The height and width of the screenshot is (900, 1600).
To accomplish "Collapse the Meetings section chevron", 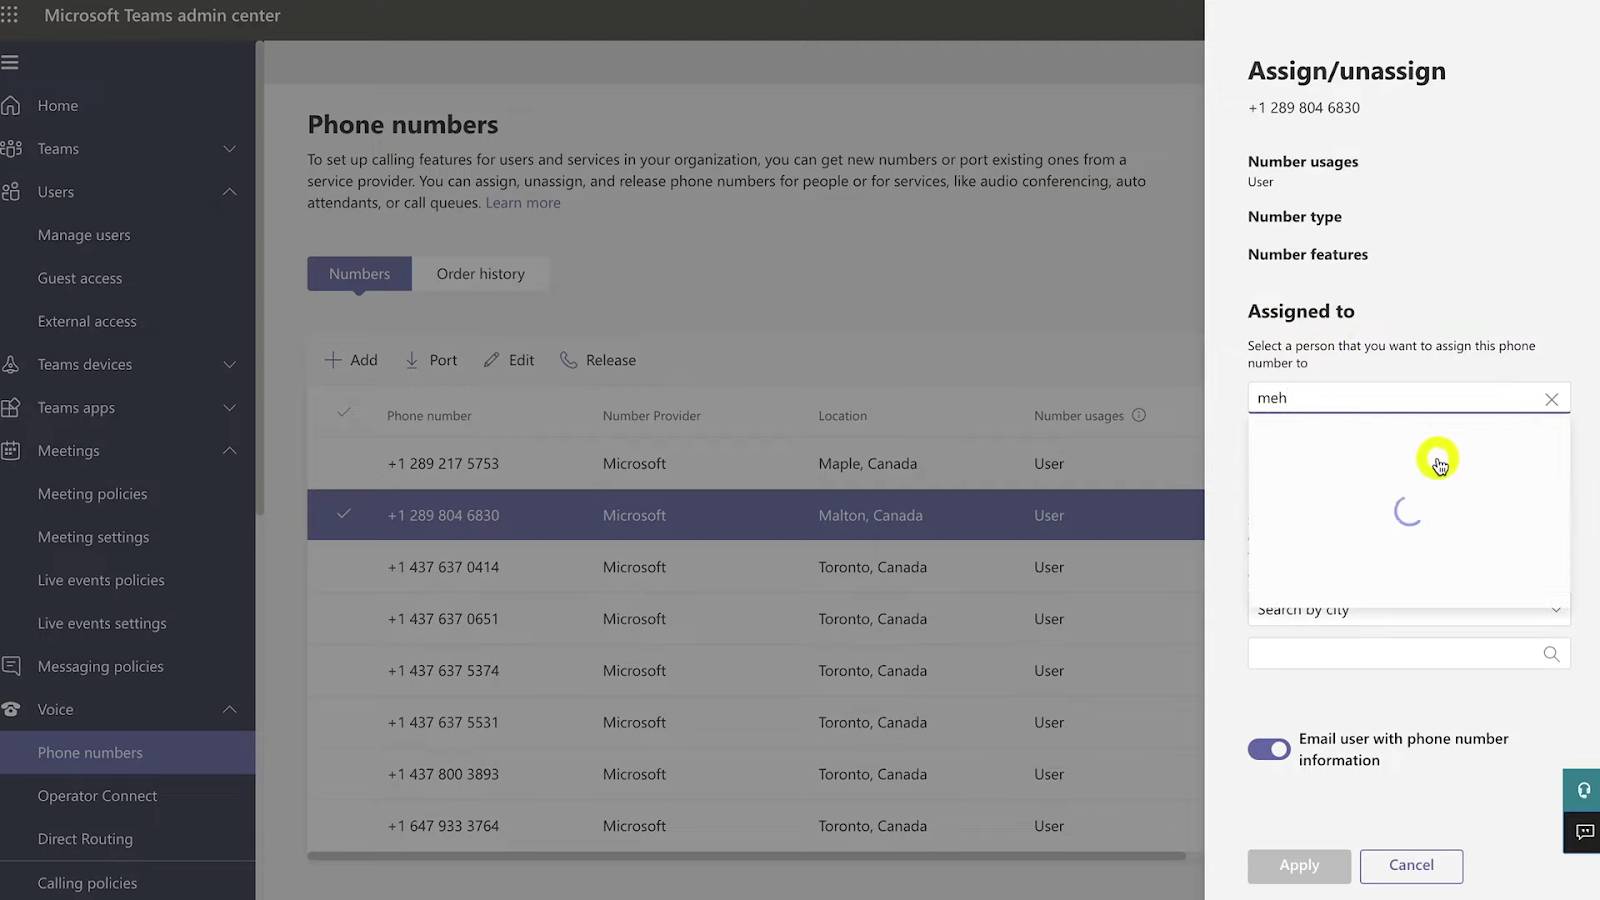I will click(x=229, y=451).
